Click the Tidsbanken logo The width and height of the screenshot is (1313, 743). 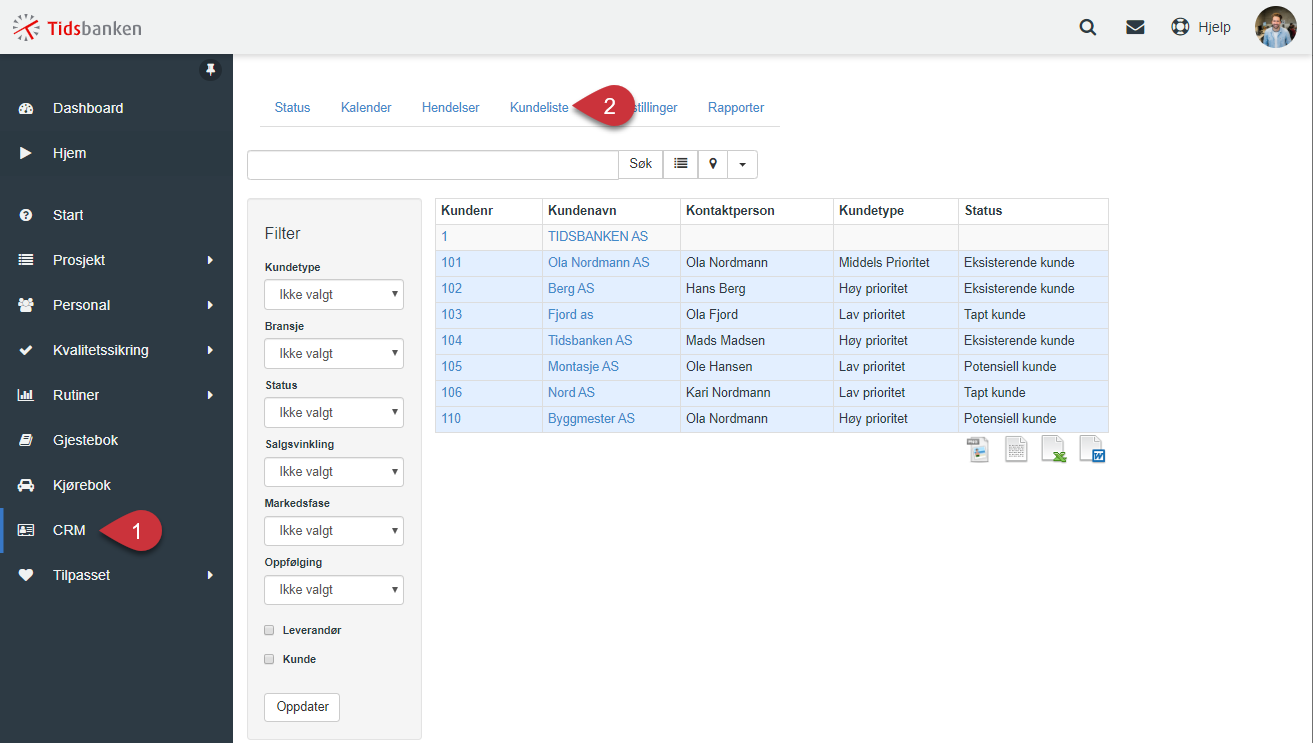tap(77, 28)
